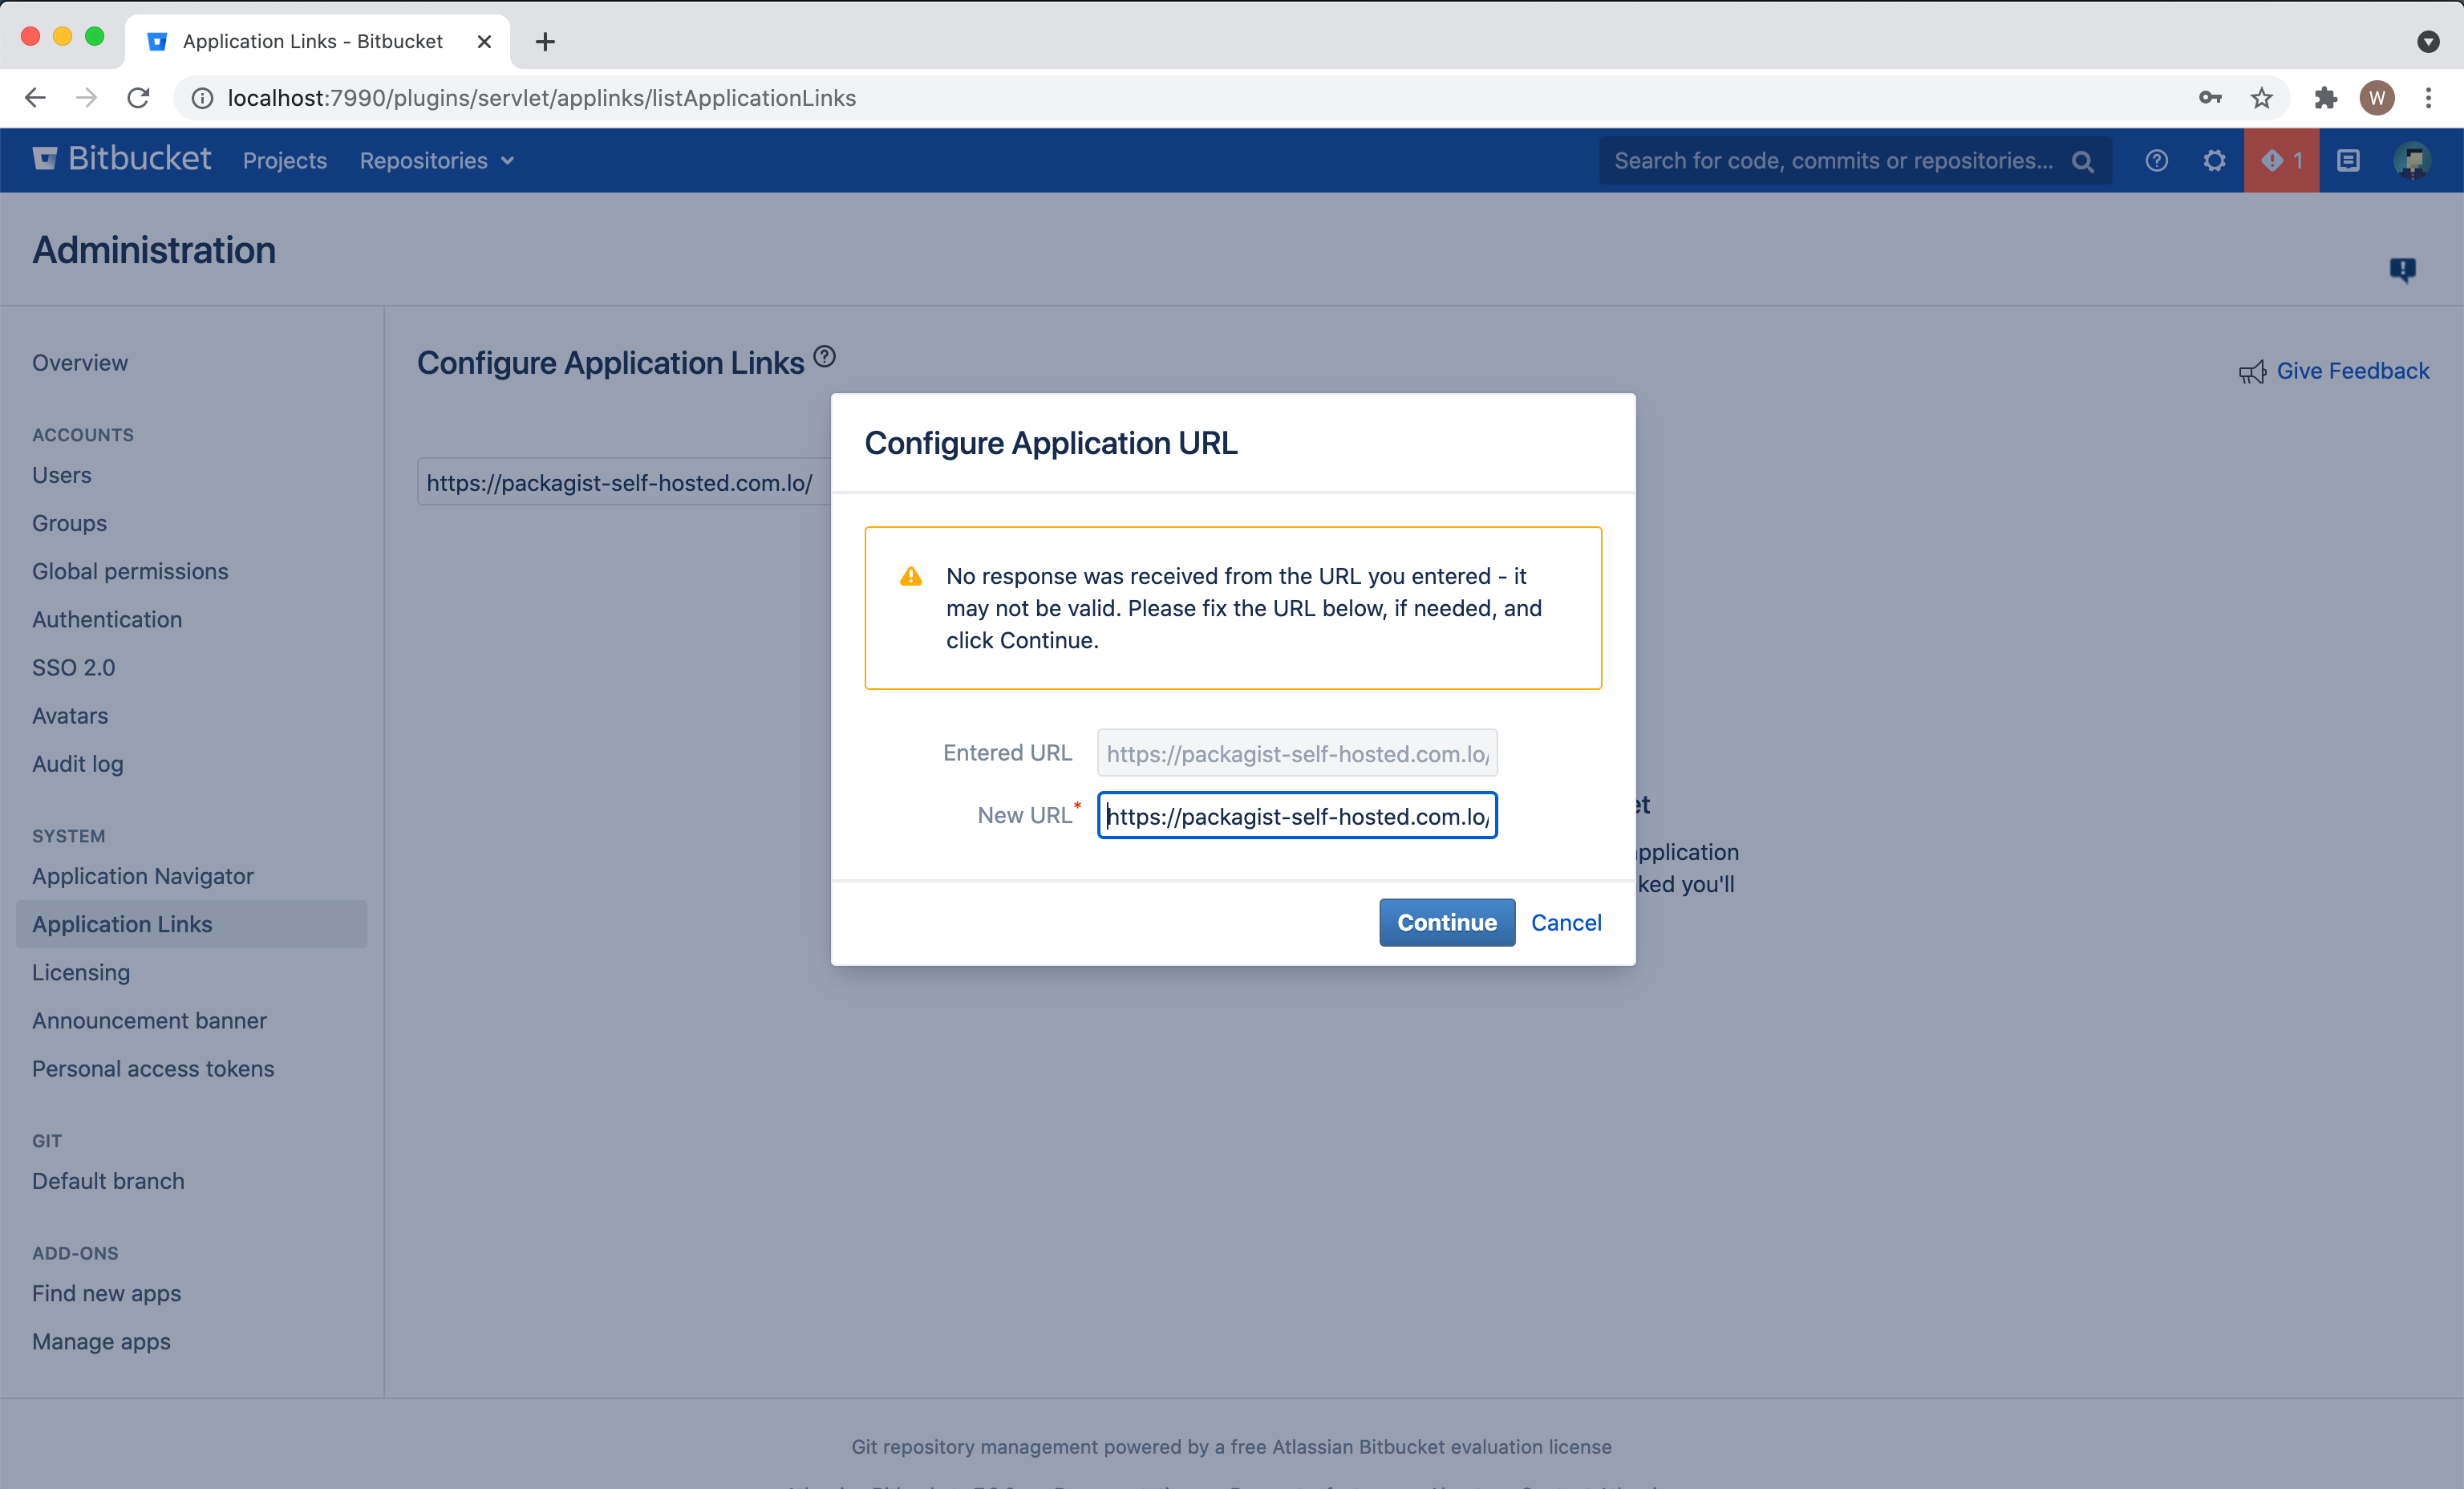2464x1489 pixels.
Task: Open Chrome's three-dot browser menu
Action: click(2429, 97)
